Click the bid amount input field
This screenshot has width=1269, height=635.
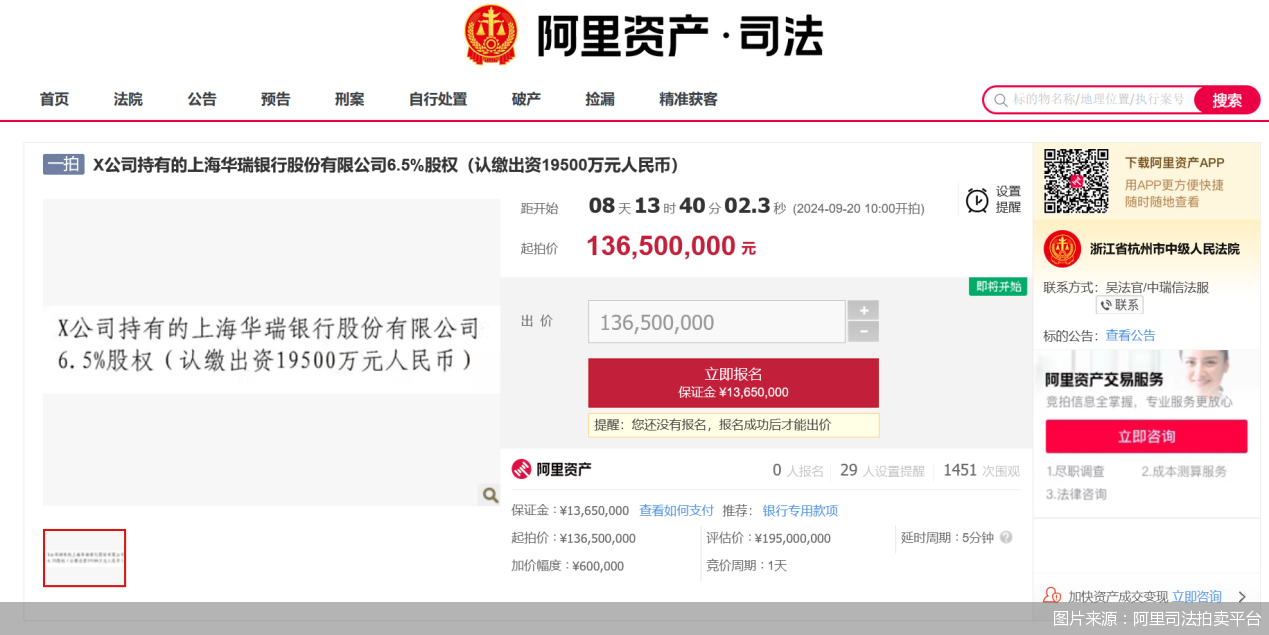[x=717, y=322]
